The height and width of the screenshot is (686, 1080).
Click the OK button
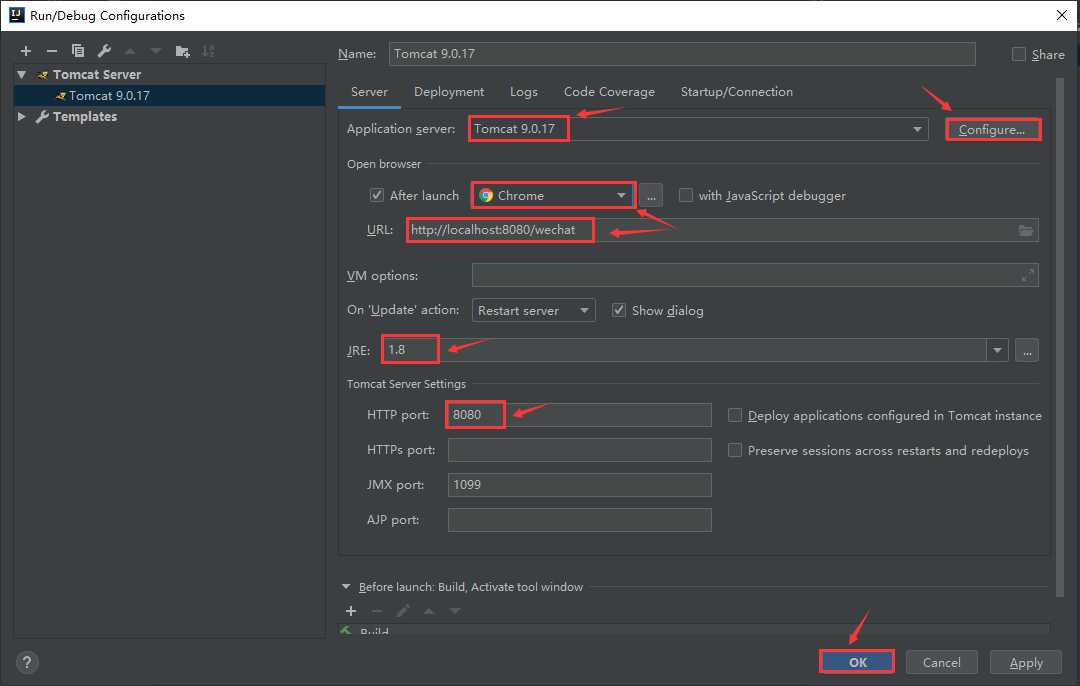(x=857, y=663)
